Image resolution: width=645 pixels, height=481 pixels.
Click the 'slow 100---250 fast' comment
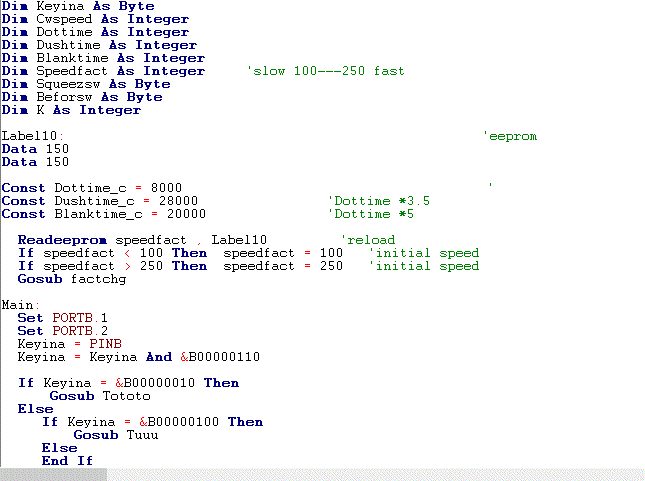[325, 71]
